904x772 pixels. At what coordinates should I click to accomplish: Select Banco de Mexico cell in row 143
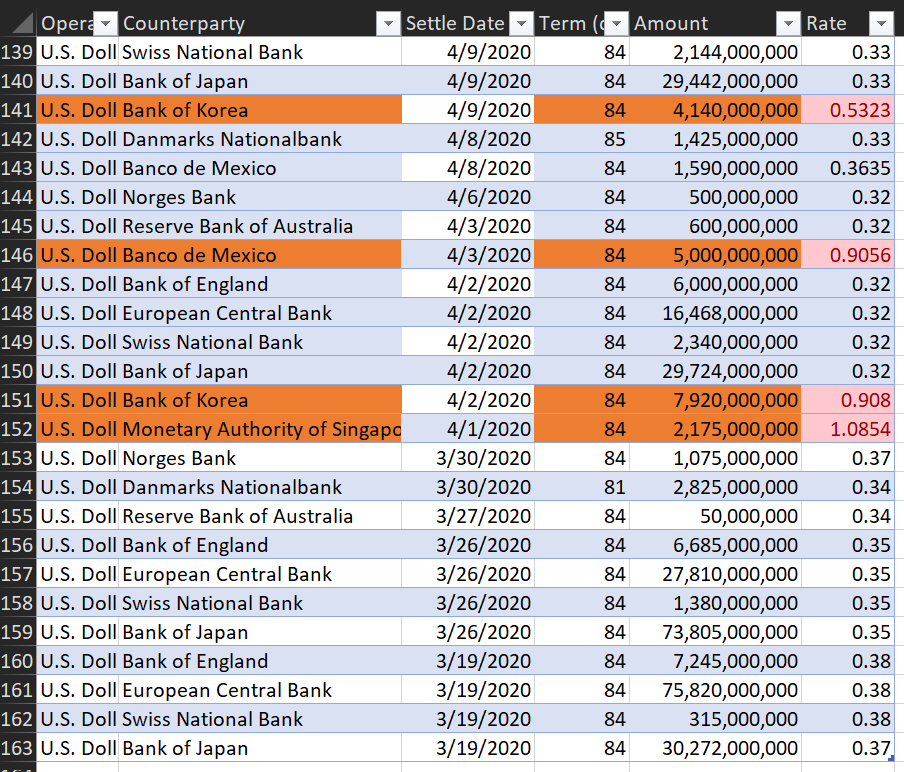click(x=260, y=168)
